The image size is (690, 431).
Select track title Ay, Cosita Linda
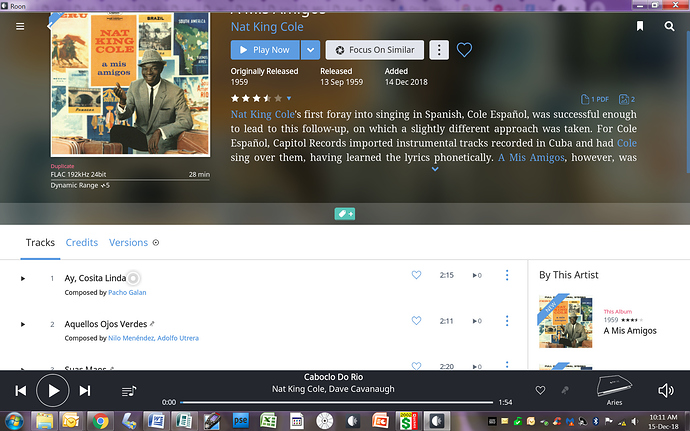pos(95,278)
